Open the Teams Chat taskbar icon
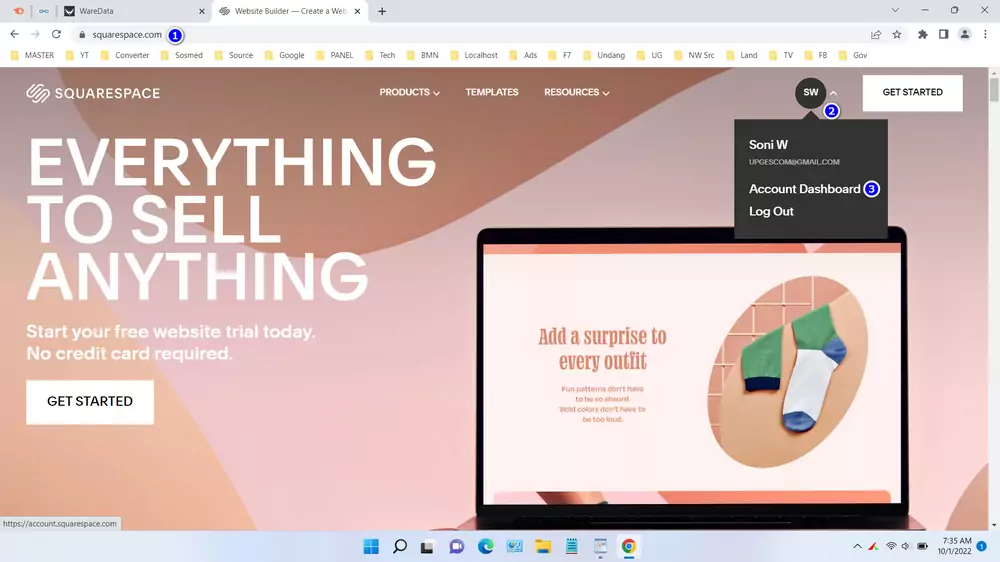The width and height of the screenshot is (1000, 562). pos(457,546)
